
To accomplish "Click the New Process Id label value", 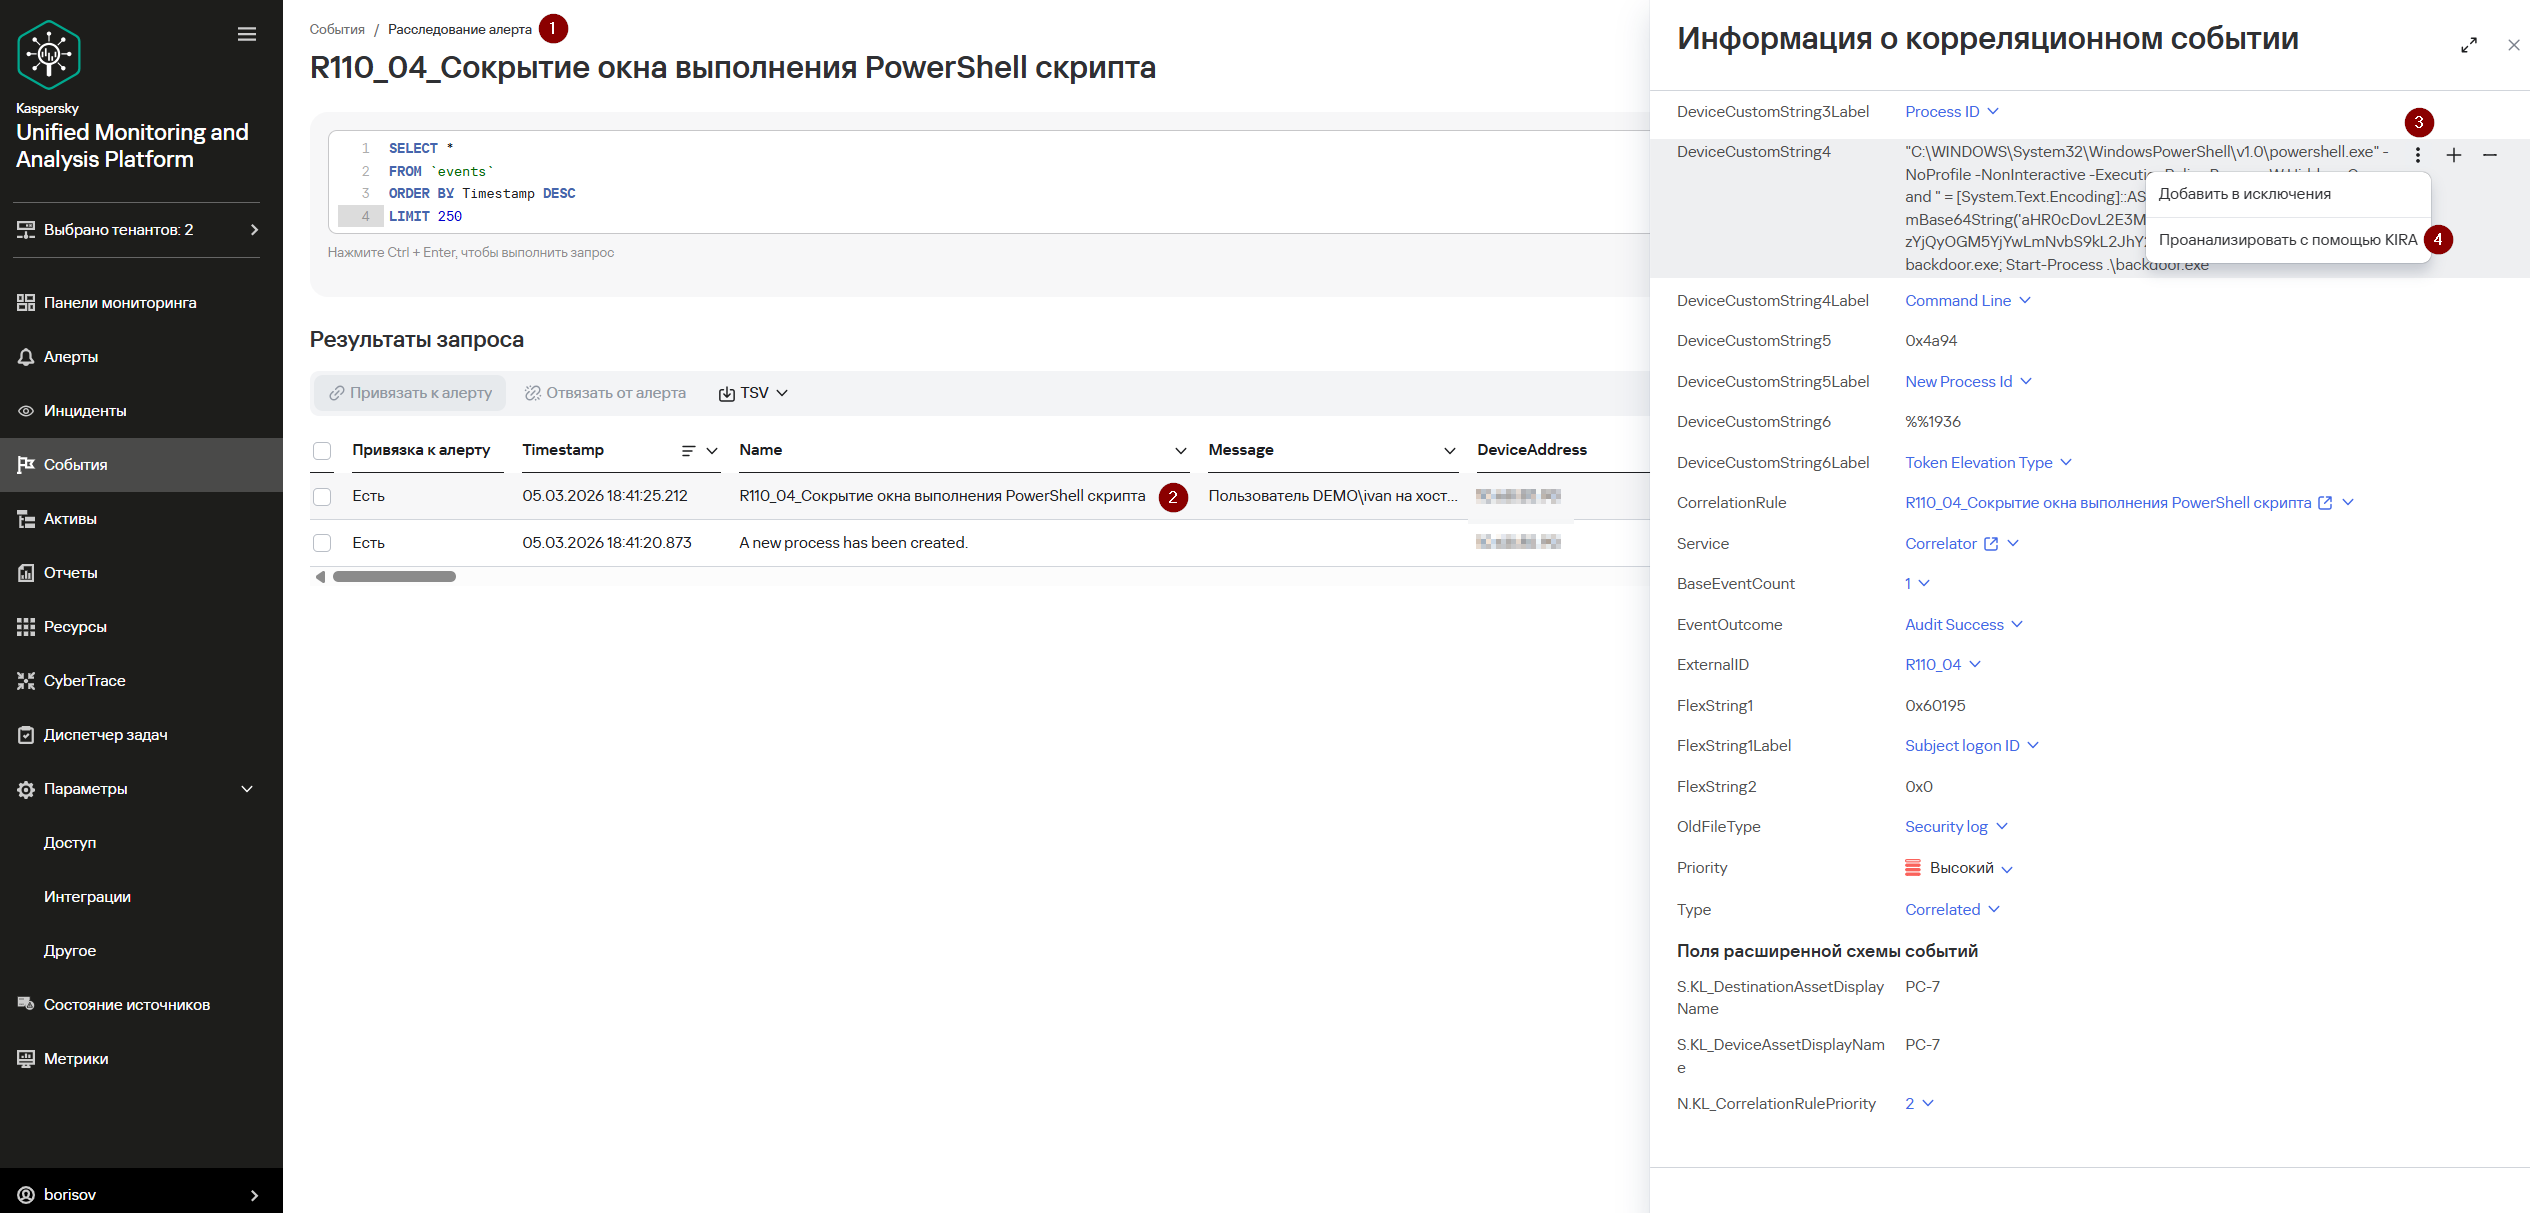I will 1958,381.
